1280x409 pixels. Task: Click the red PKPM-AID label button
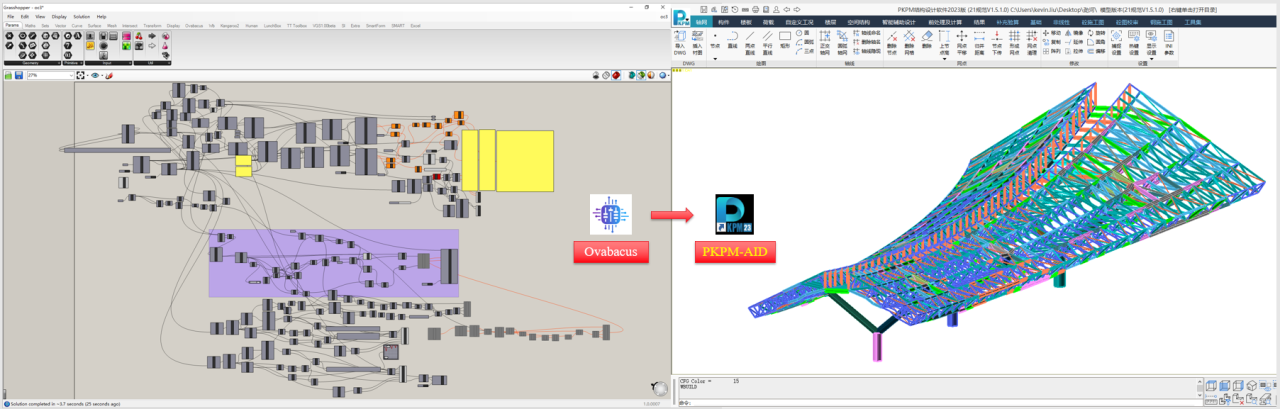pos(735,252)
